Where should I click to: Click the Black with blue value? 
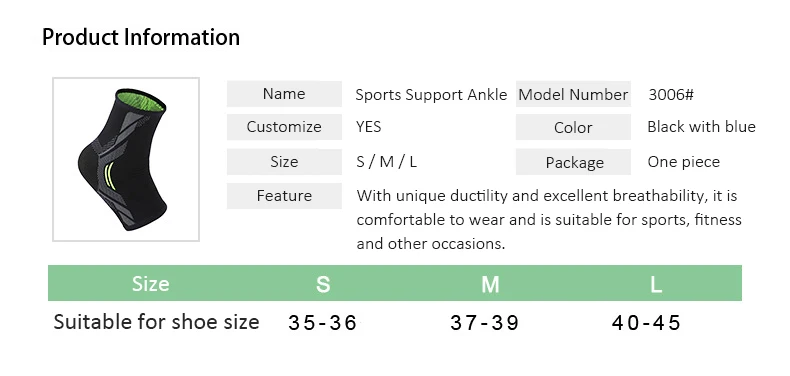tap(701, 127)
